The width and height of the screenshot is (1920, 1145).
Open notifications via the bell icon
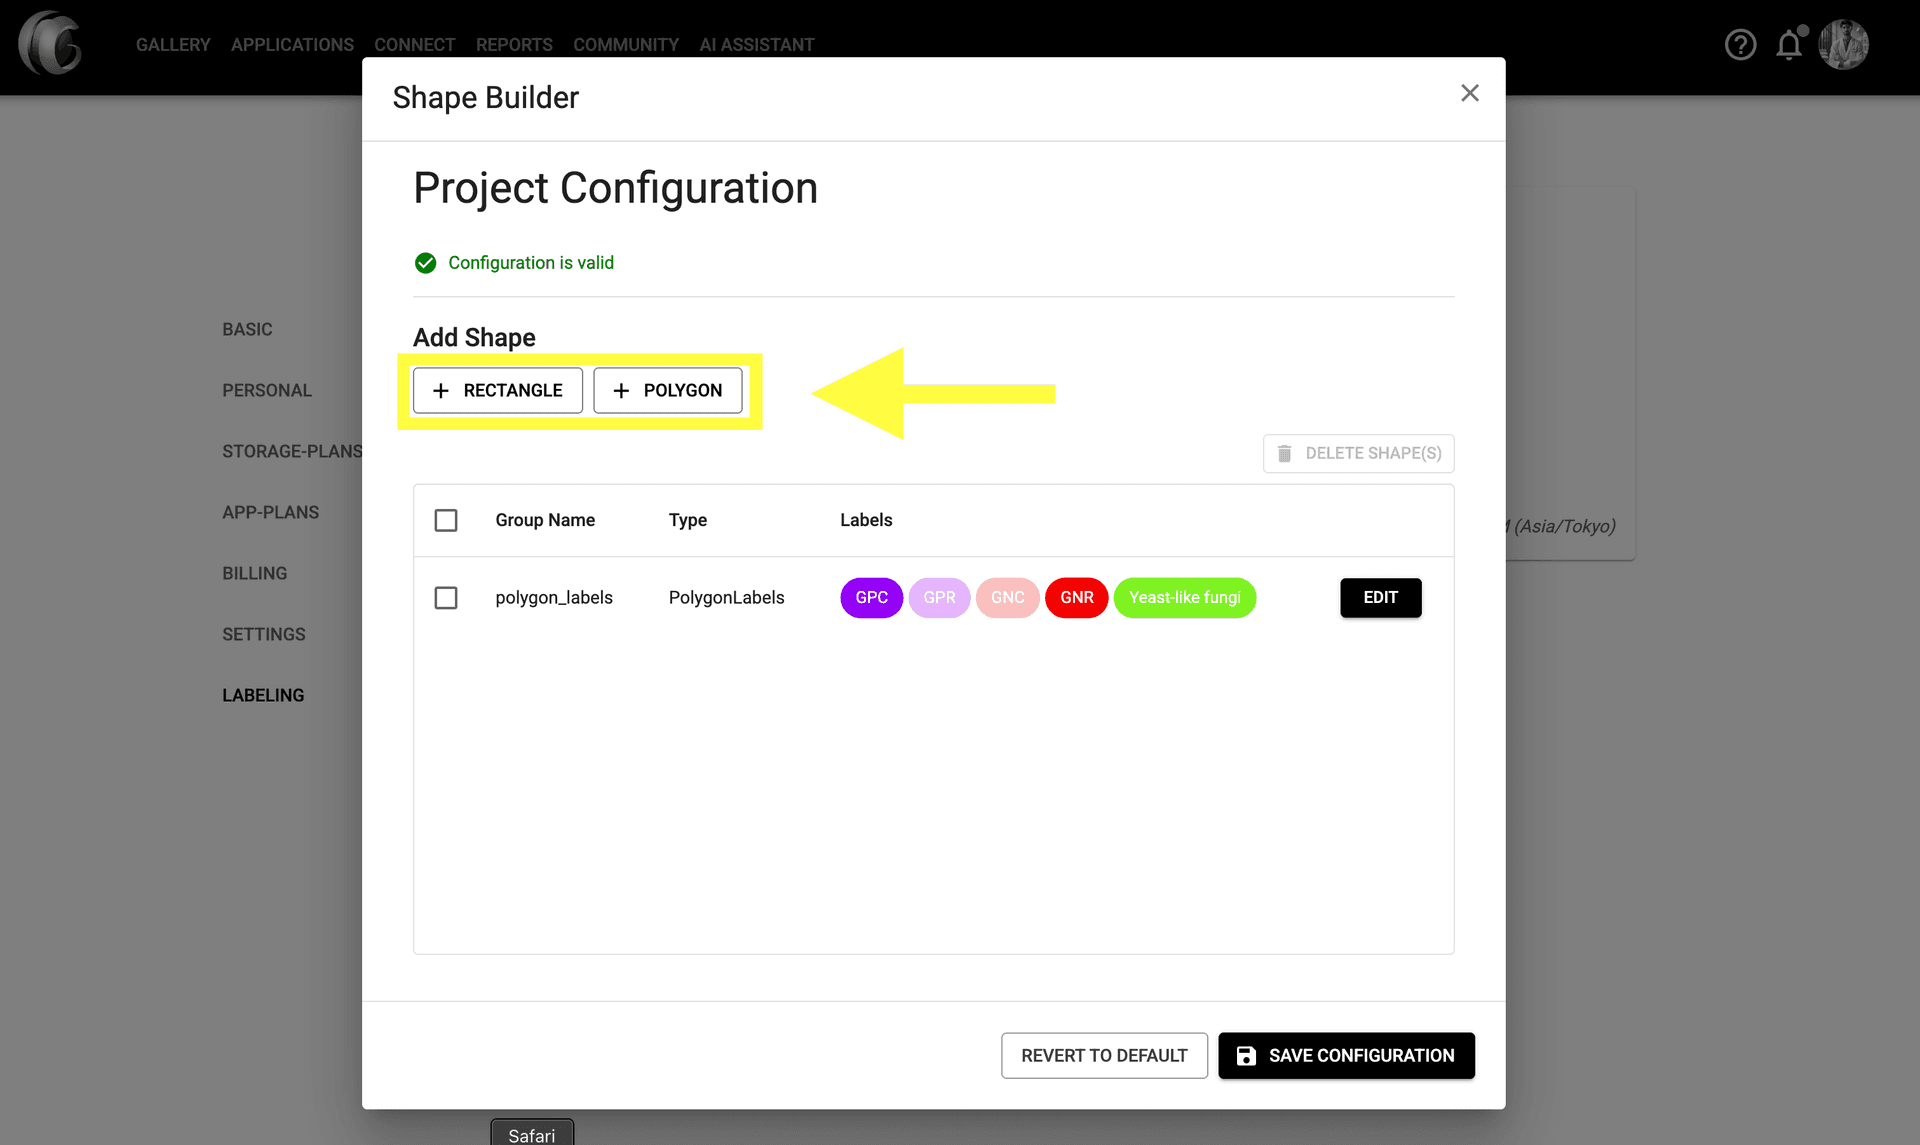pyautogui.click(x=1790, y=44)
